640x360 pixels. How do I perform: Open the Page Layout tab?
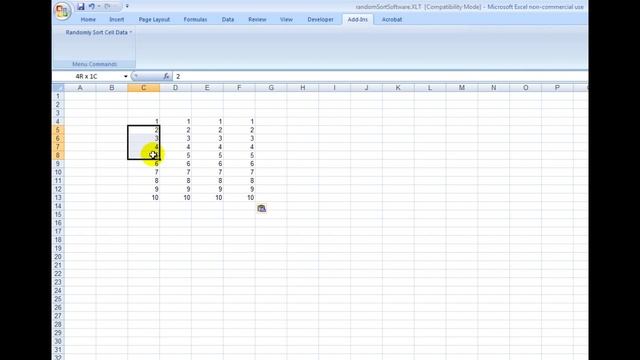tap(154, 20)
